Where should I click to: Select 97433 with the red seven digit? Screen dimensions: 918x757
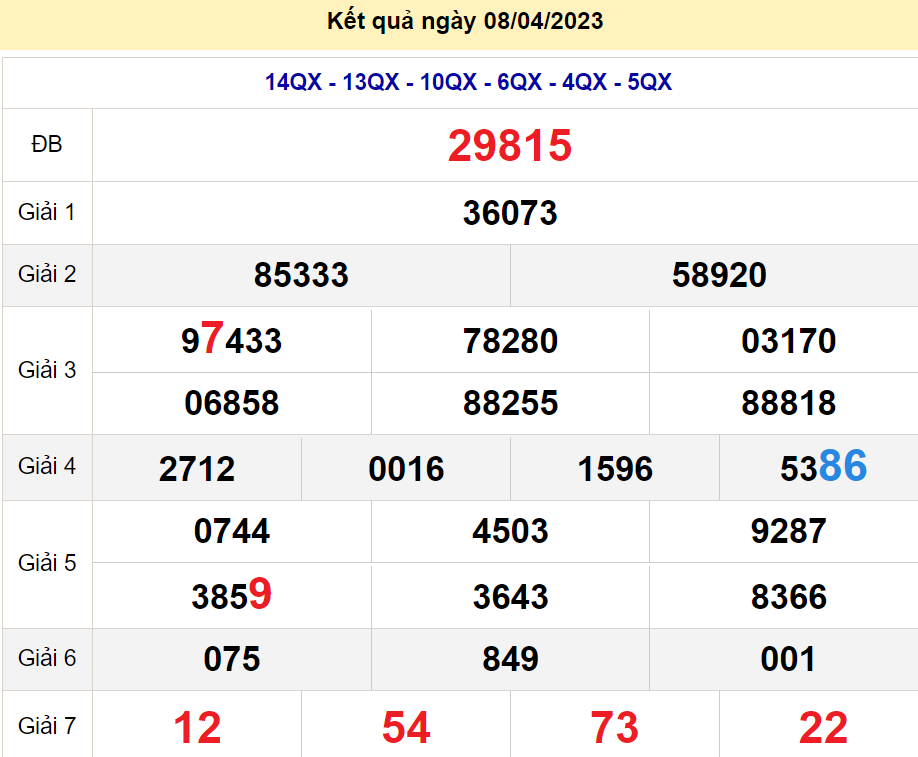pos(231,341)
